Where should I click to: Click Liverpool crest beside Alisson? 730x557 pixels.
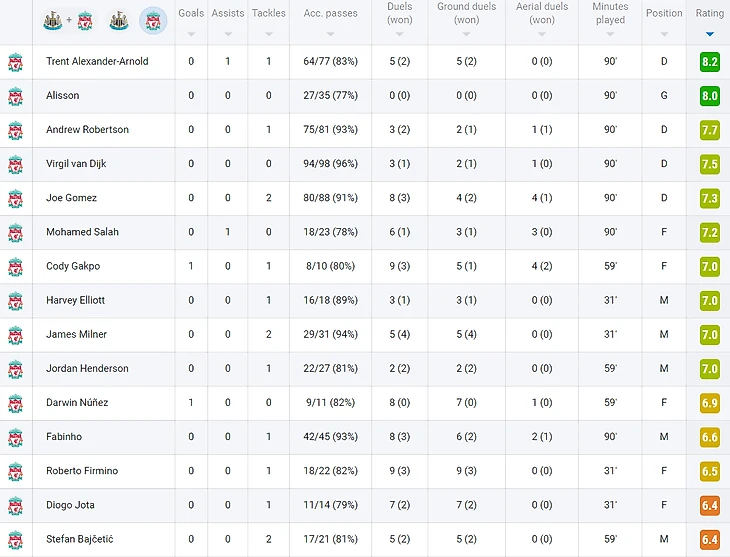point(15,96)
